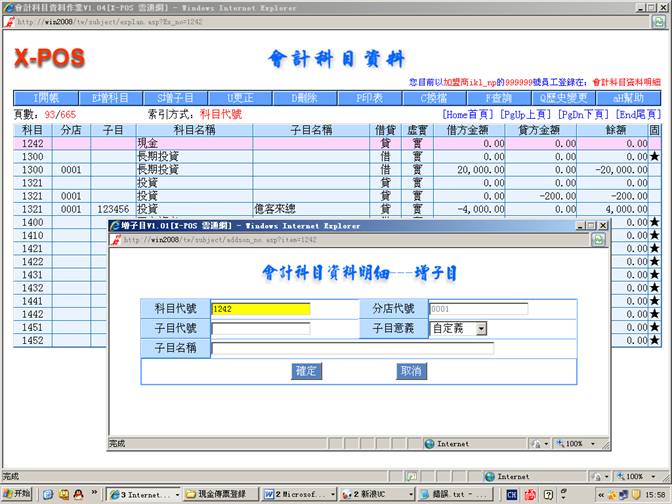
Task: Click the green refresh icon in popup address bar
Action: click(x=600, y=240)
